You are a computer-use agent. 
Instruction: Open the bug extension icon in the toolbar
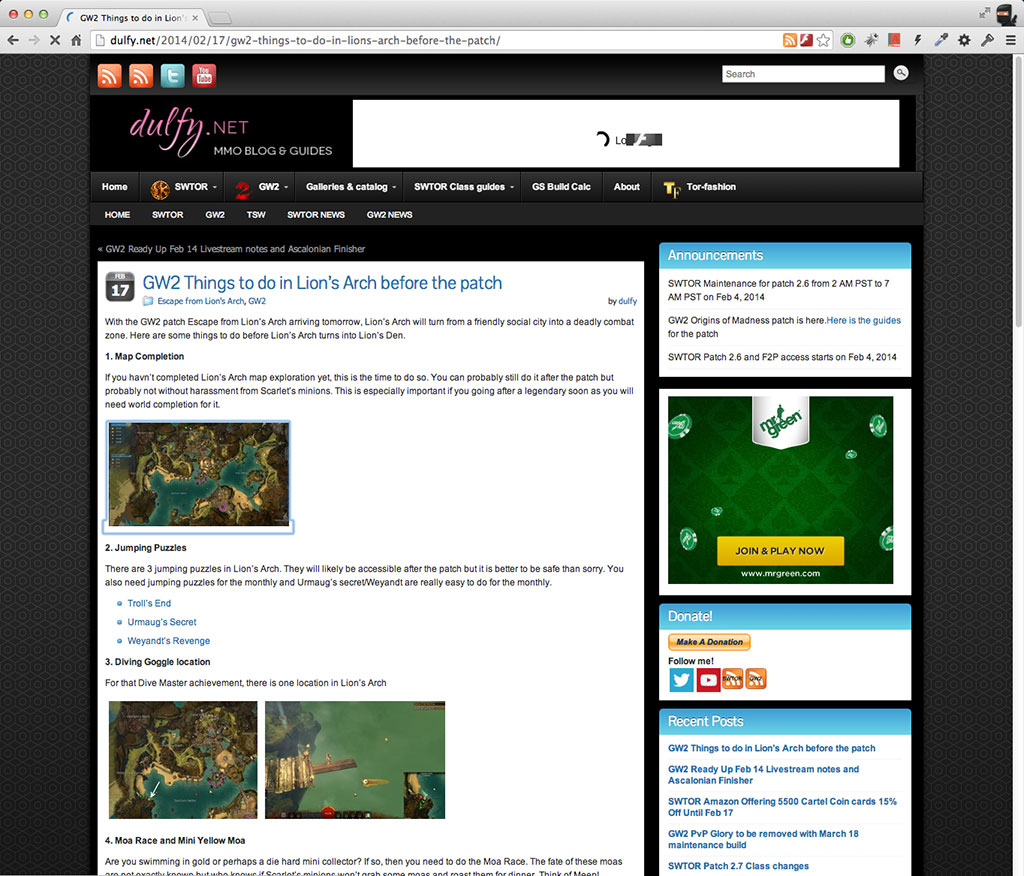tap(871, 41)
